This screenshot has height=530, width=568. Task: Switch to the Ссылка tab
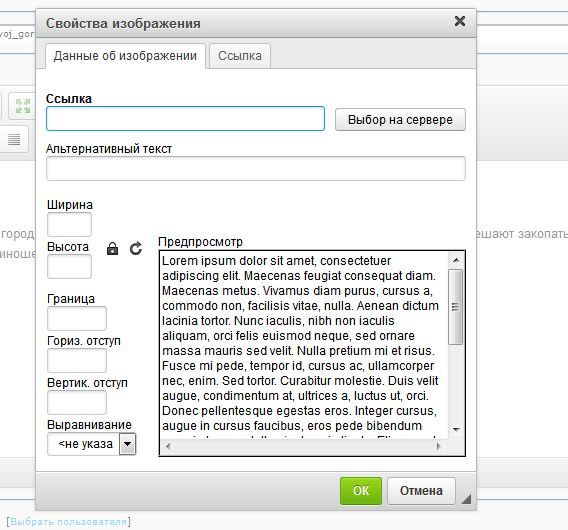[x=240, y=56]
